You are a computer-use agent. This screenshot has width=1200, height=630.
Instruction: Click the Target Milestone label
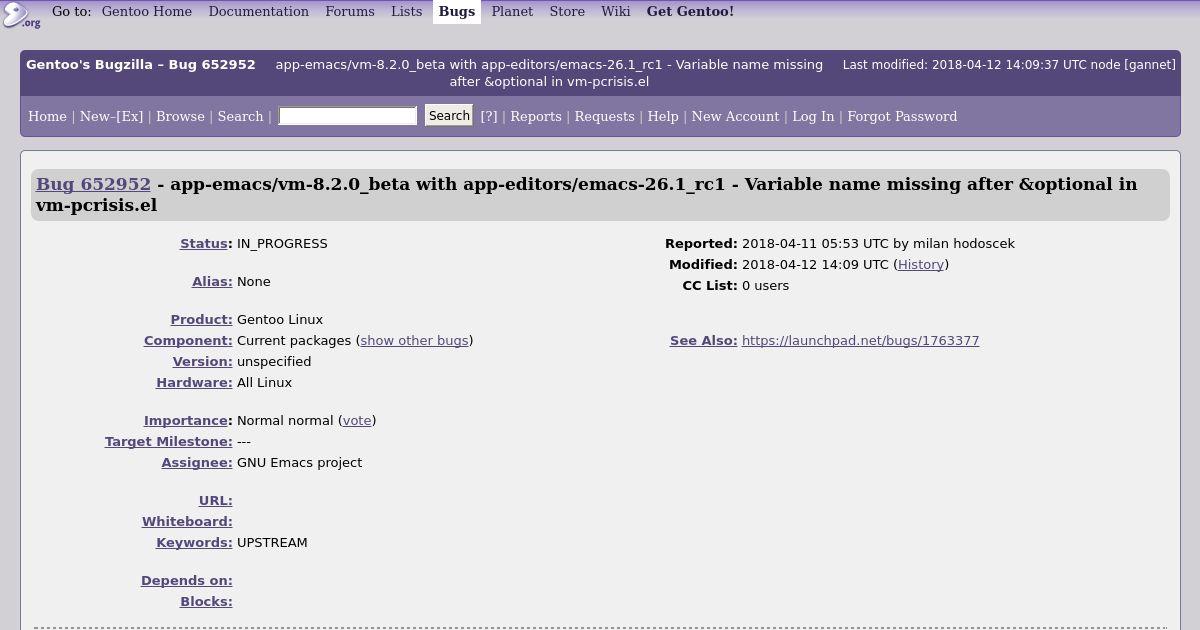click(x=168, y=441)
